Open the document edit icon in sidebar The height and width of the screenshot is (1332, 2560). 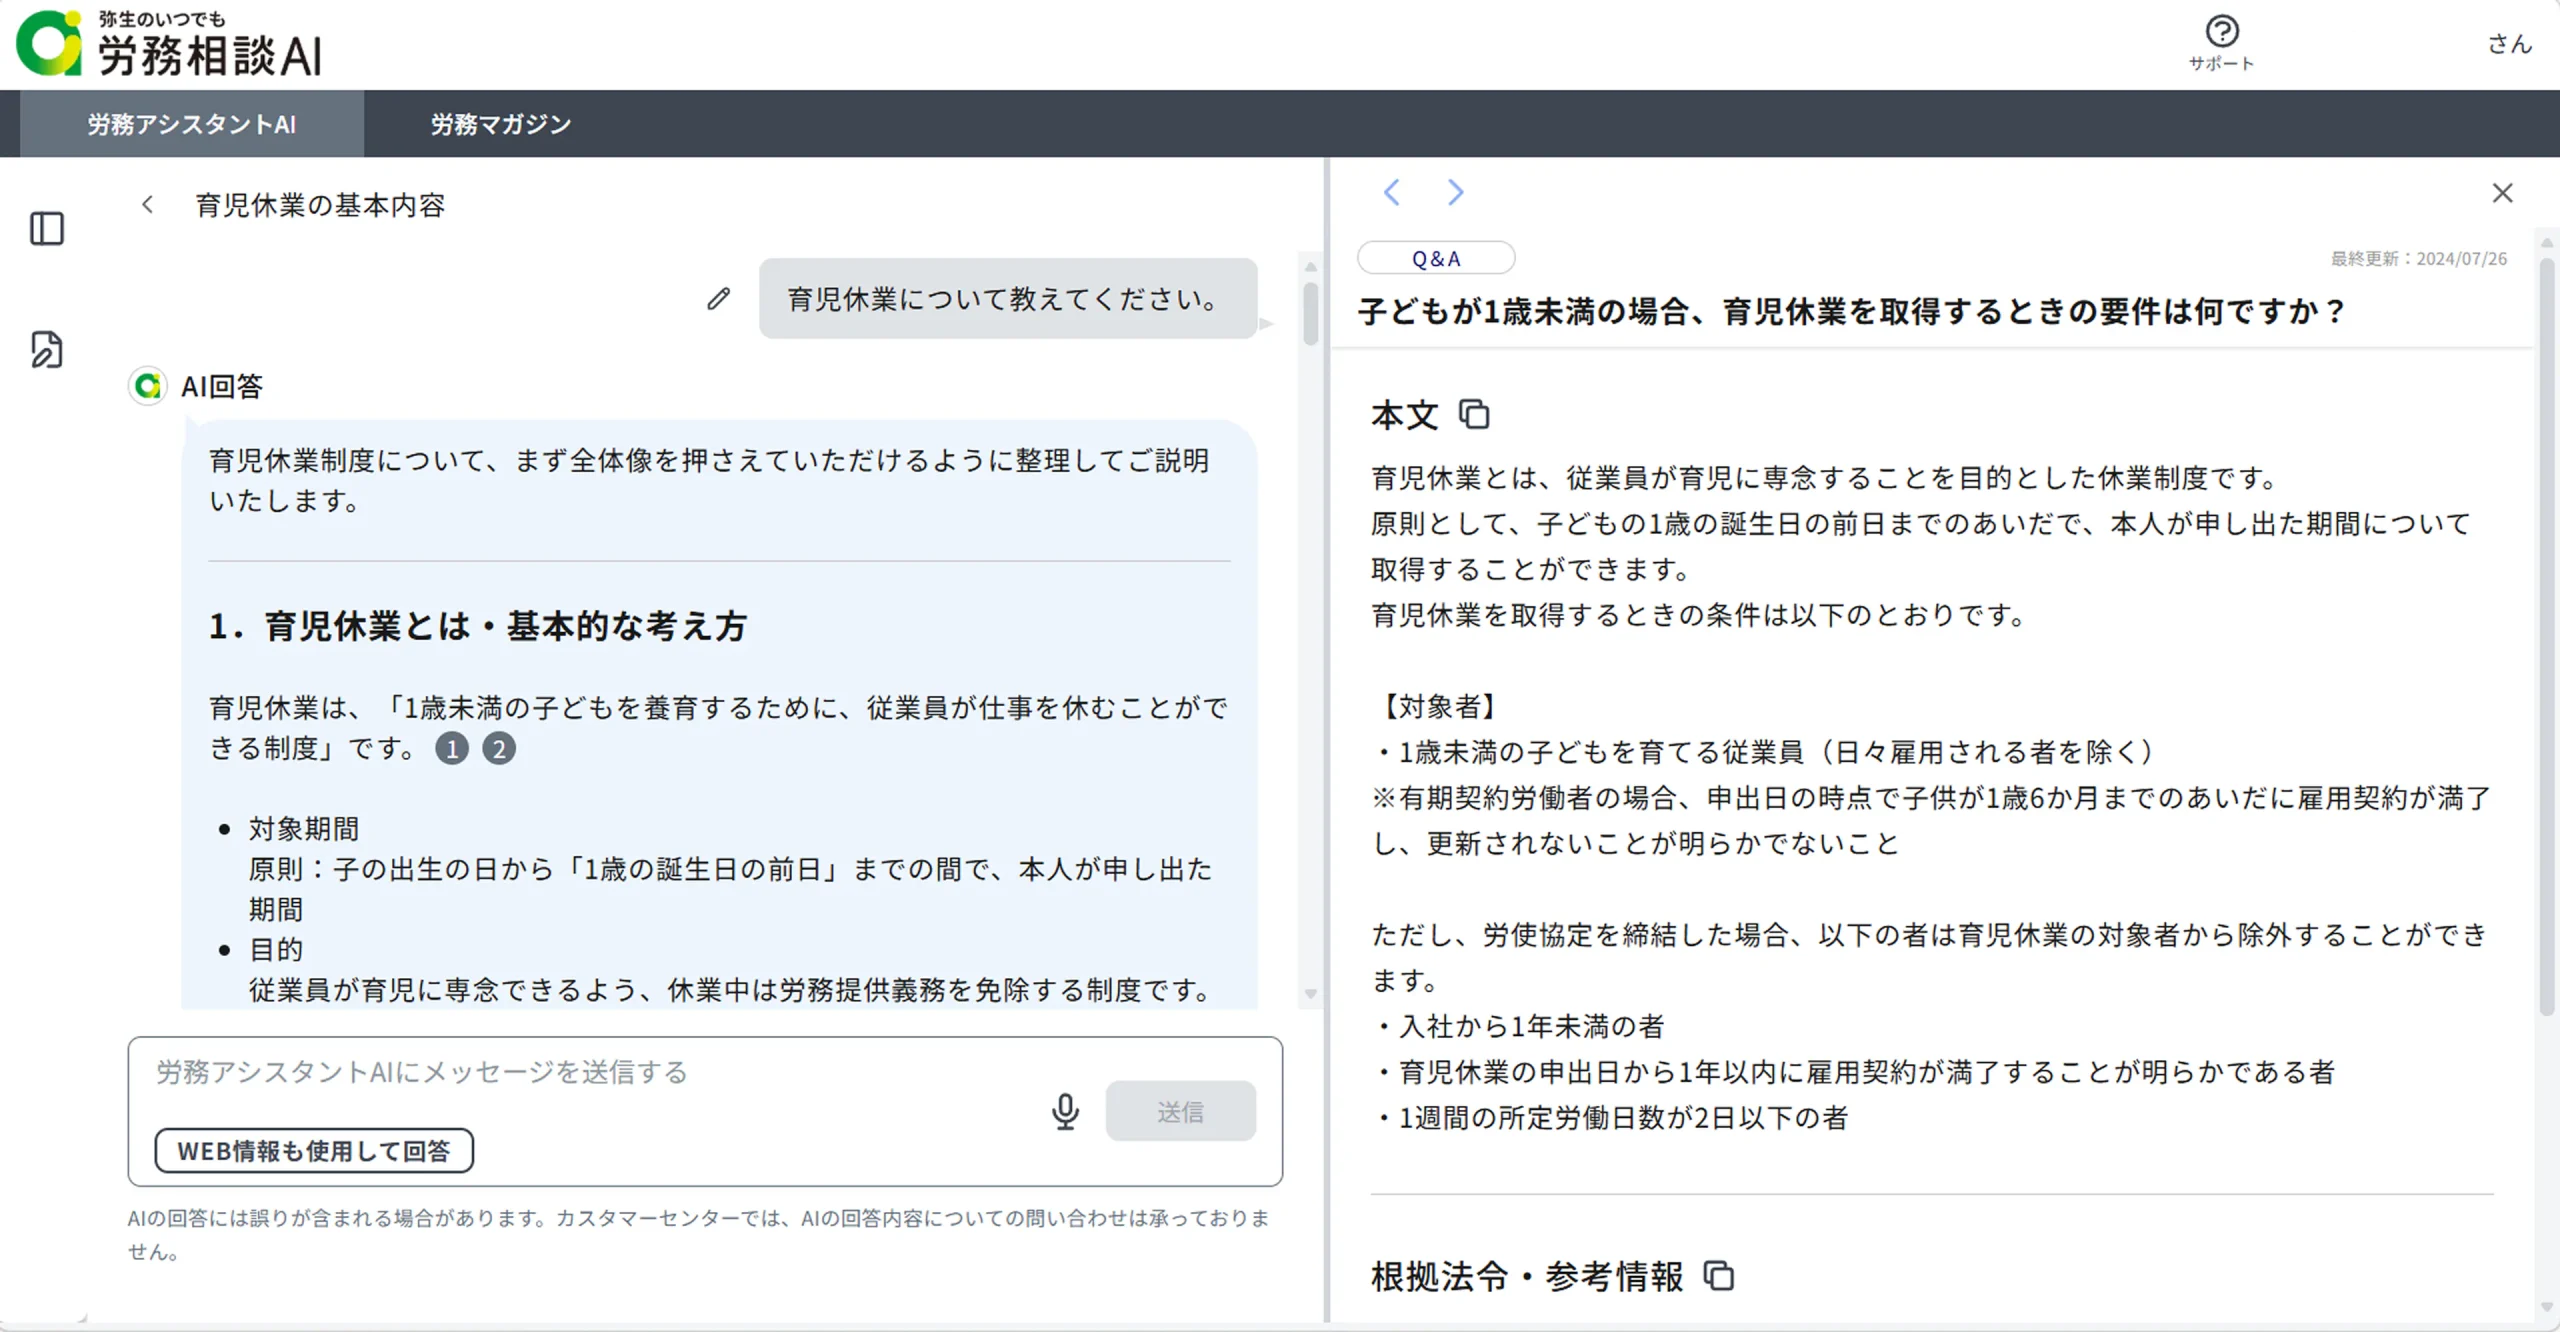click(x=47, y=350)
